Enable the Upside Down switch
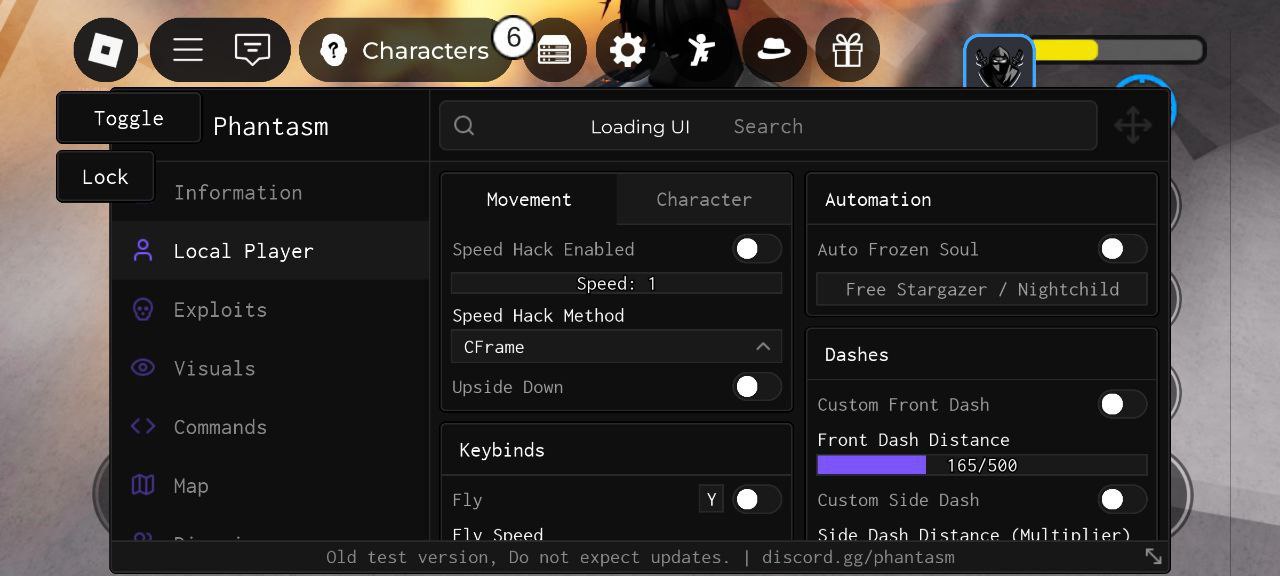The width and height of the screenshot is (1280, 576). pos(757,387)
